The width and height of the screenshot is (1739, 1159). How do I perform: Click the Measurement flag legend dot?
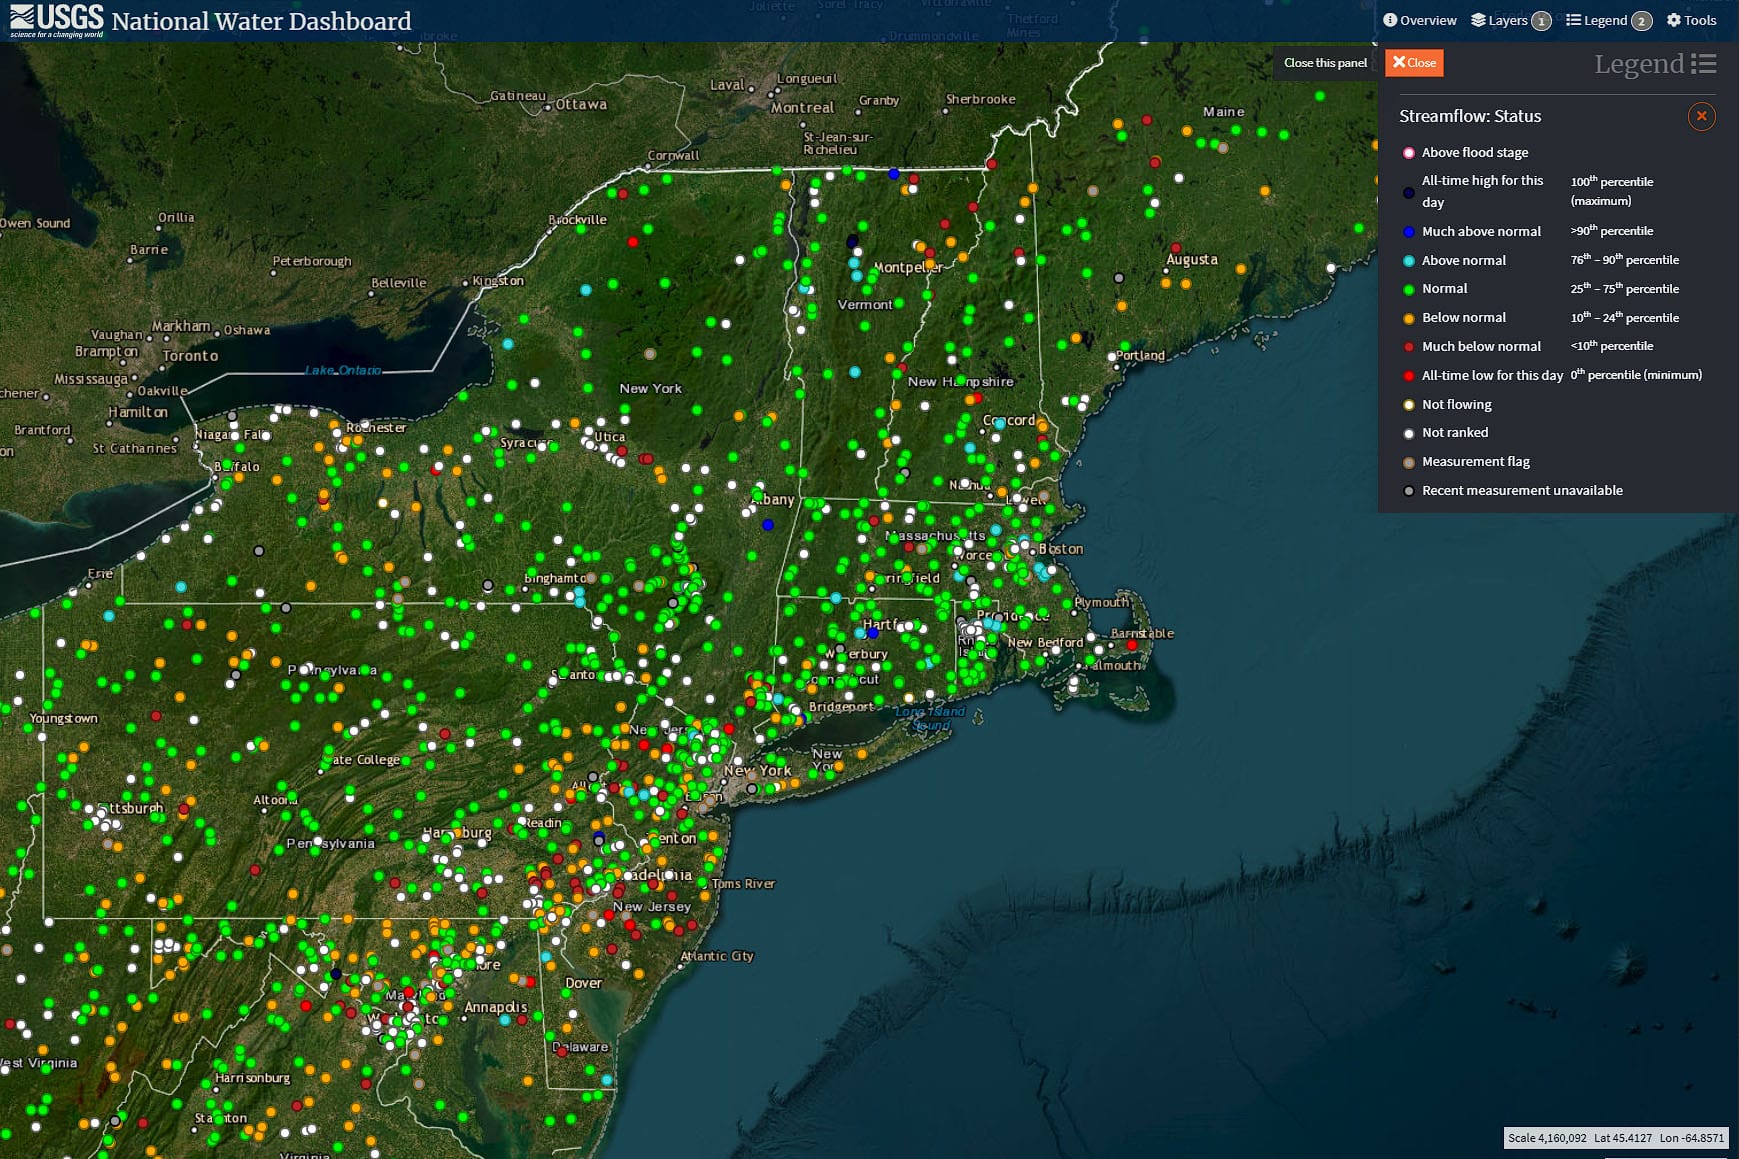point(1409,463)
